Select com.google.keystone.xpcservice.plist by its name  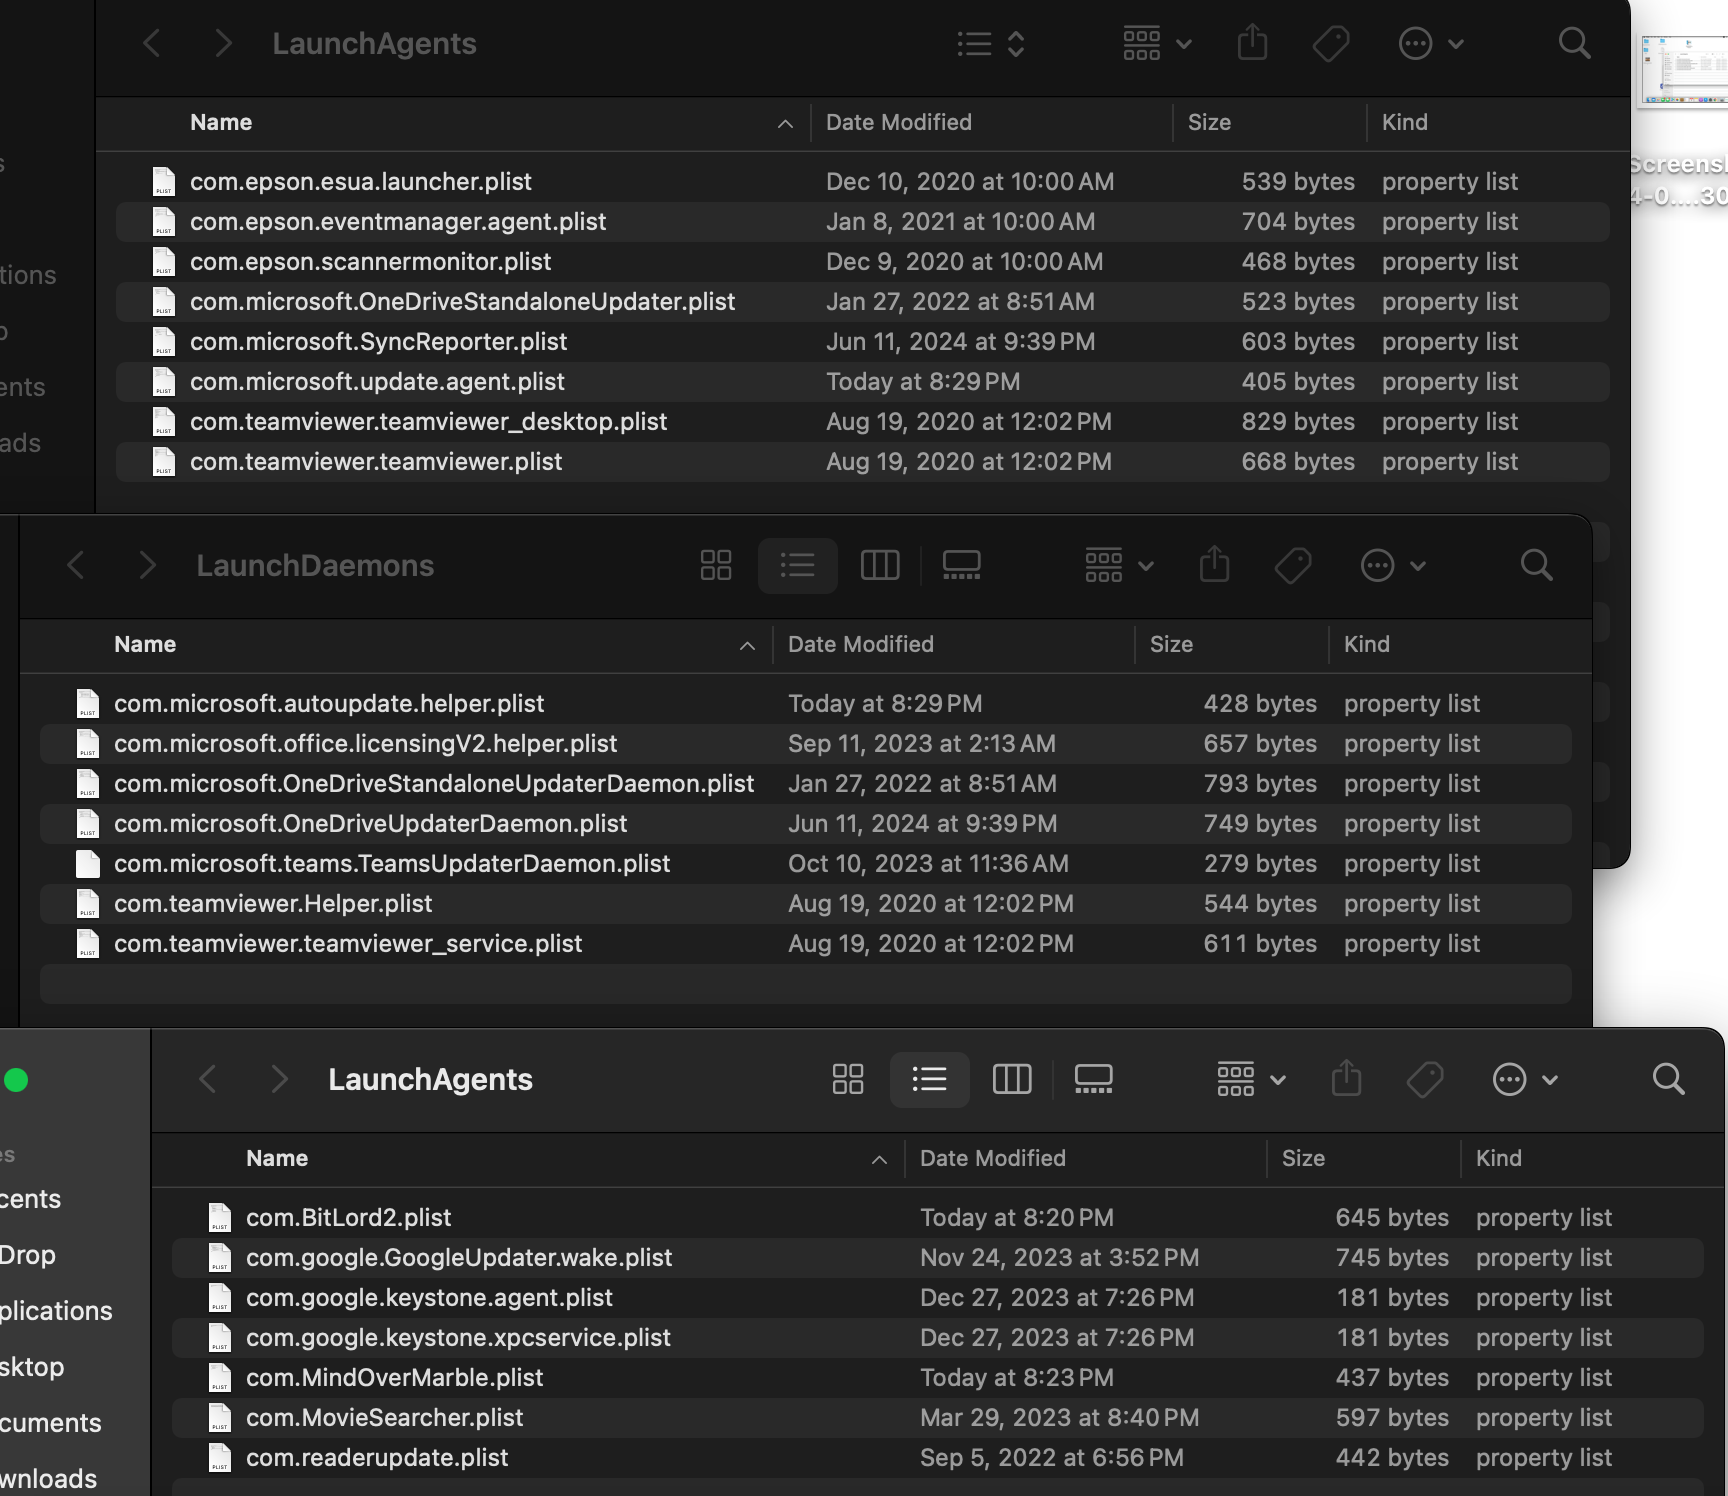tap(458, 1337)
